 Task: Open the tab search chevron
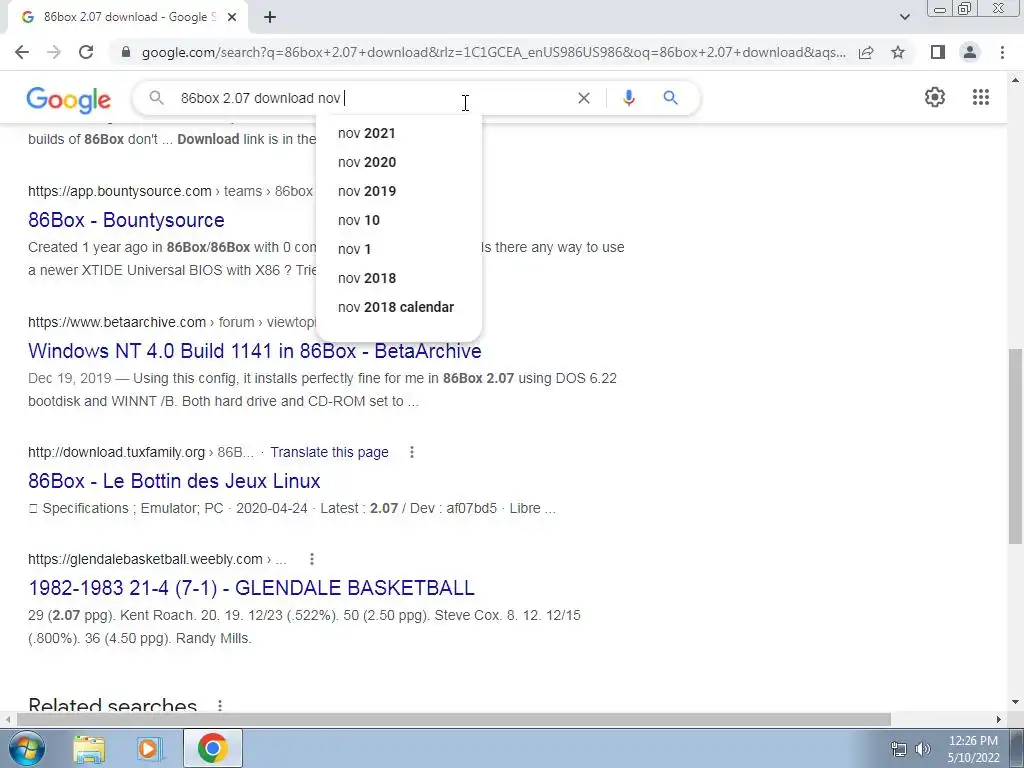(x=904, y=17)
